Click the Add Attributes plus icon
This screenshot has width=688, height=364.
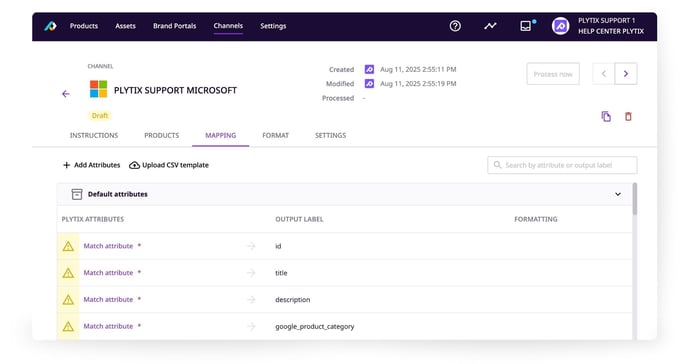(x=67, y=165)
